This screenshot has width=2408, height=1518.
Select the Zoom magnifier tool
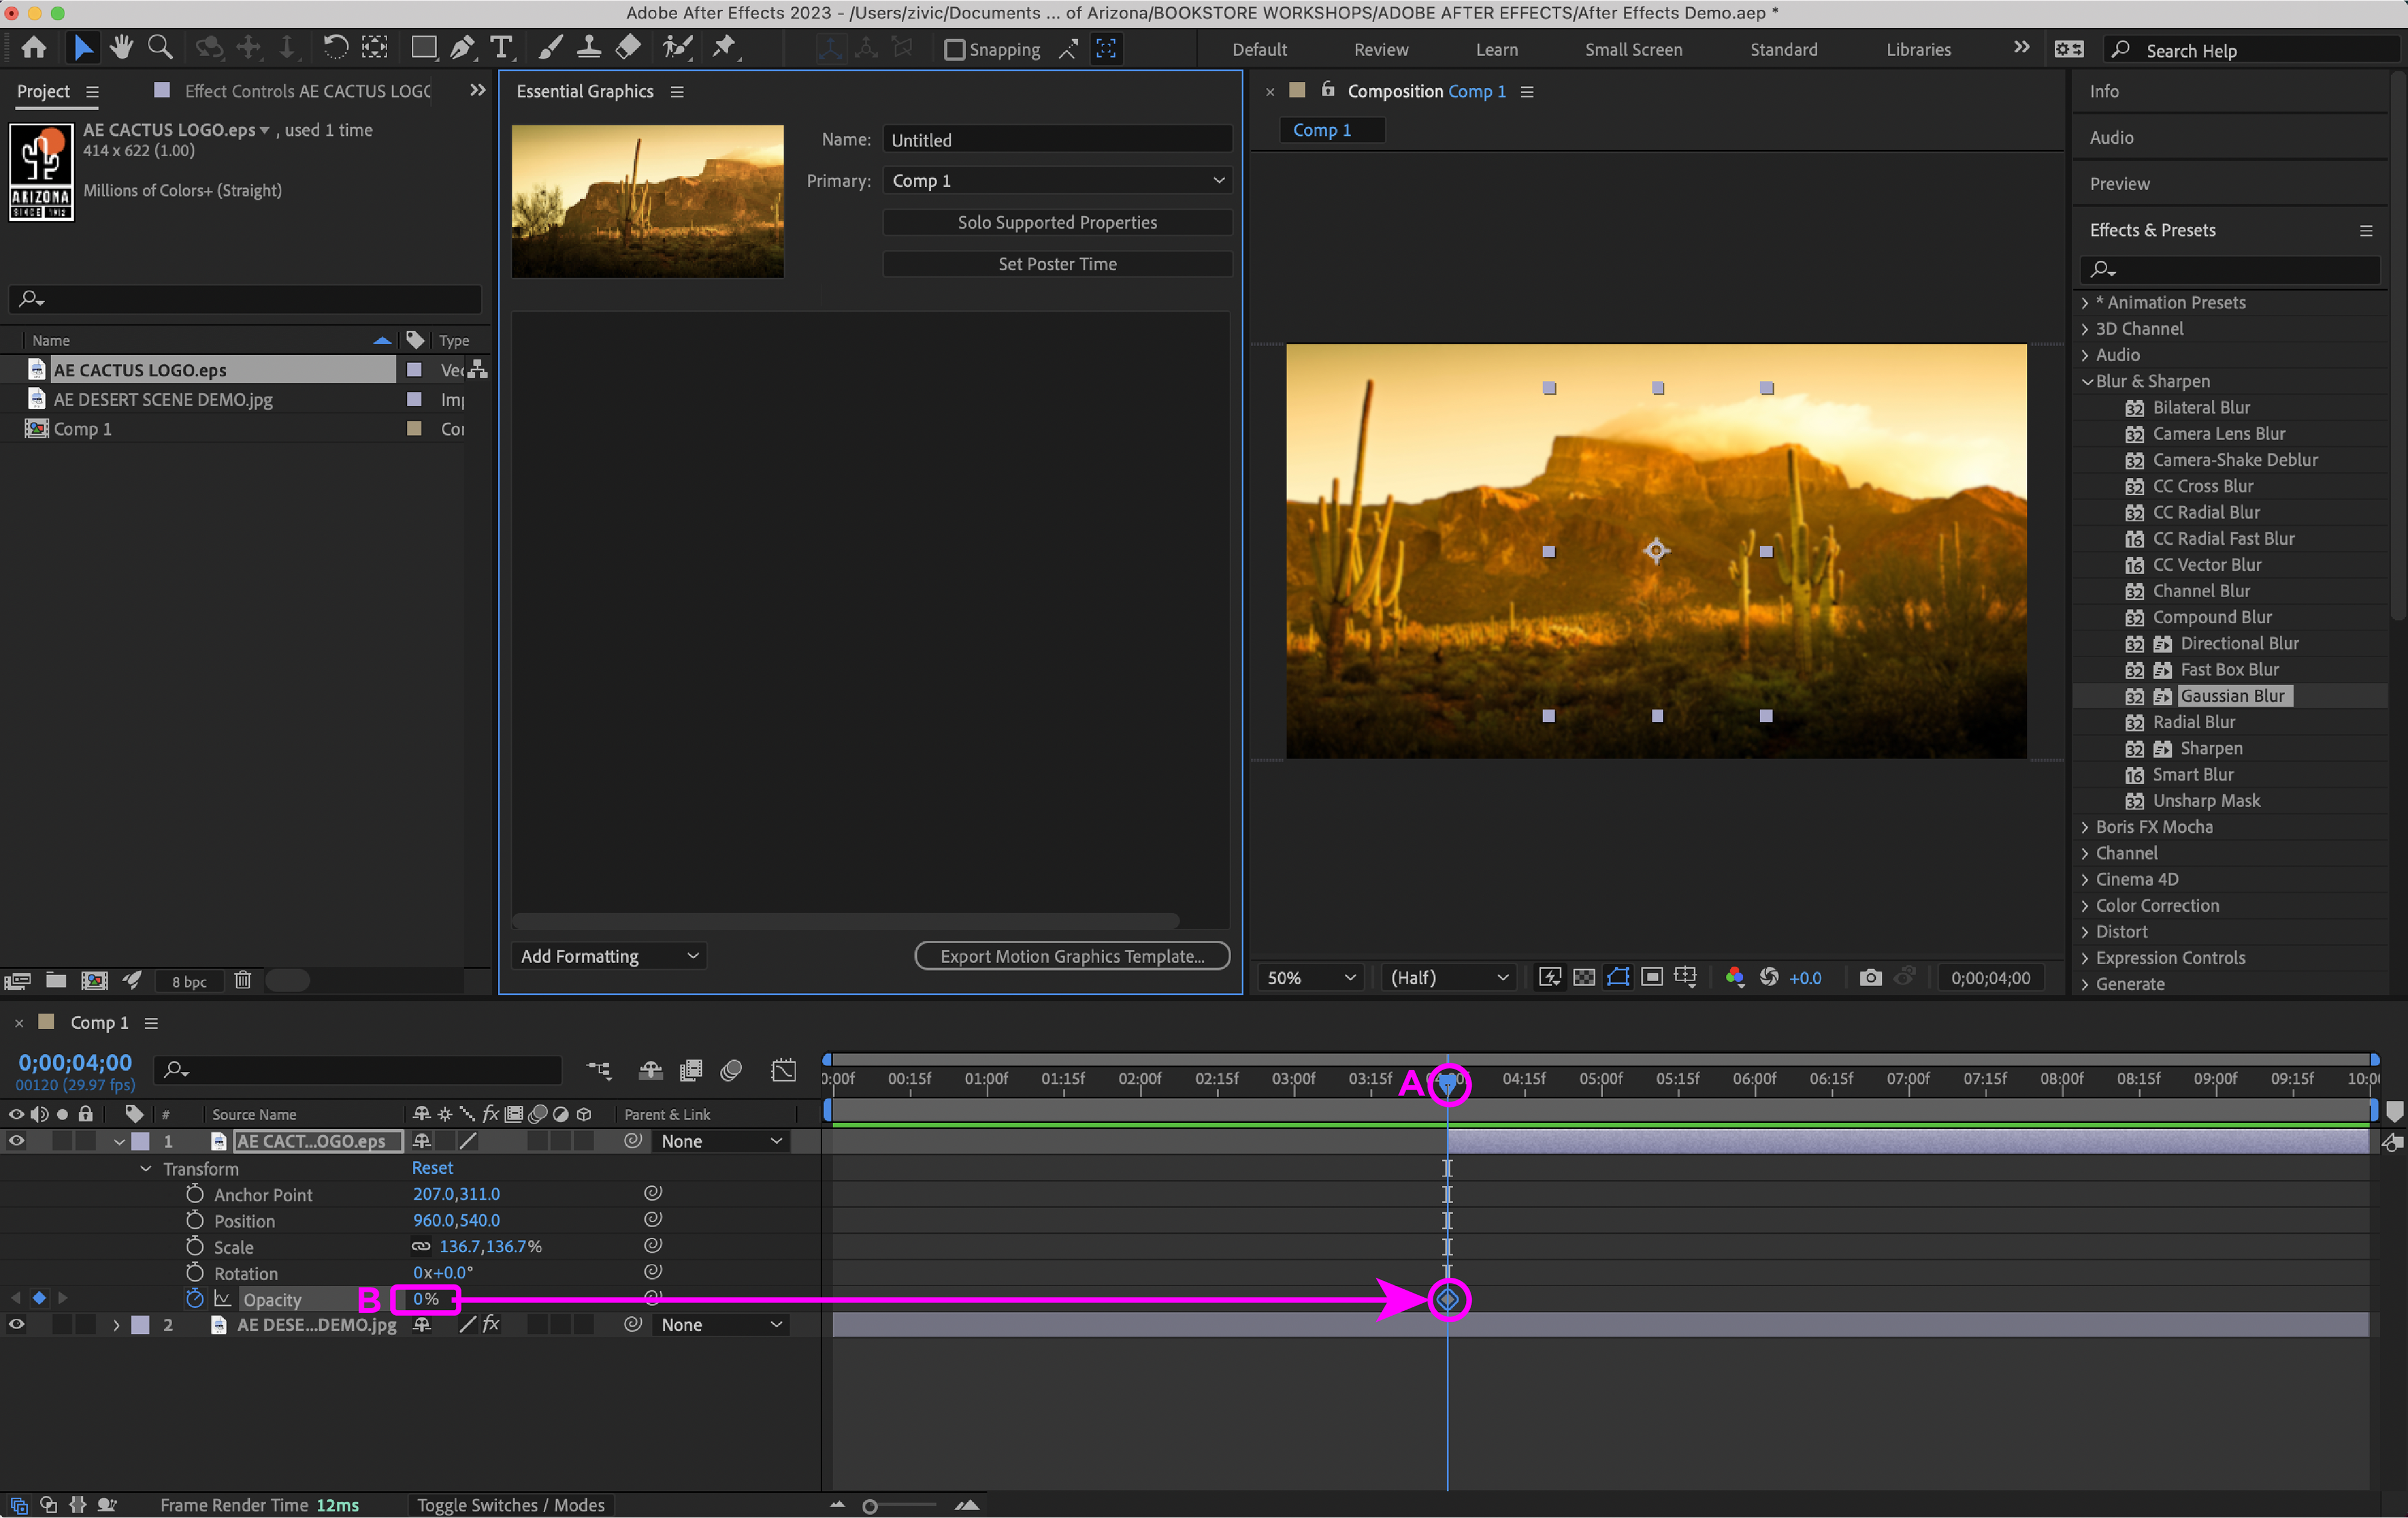[x=159, y=47]
